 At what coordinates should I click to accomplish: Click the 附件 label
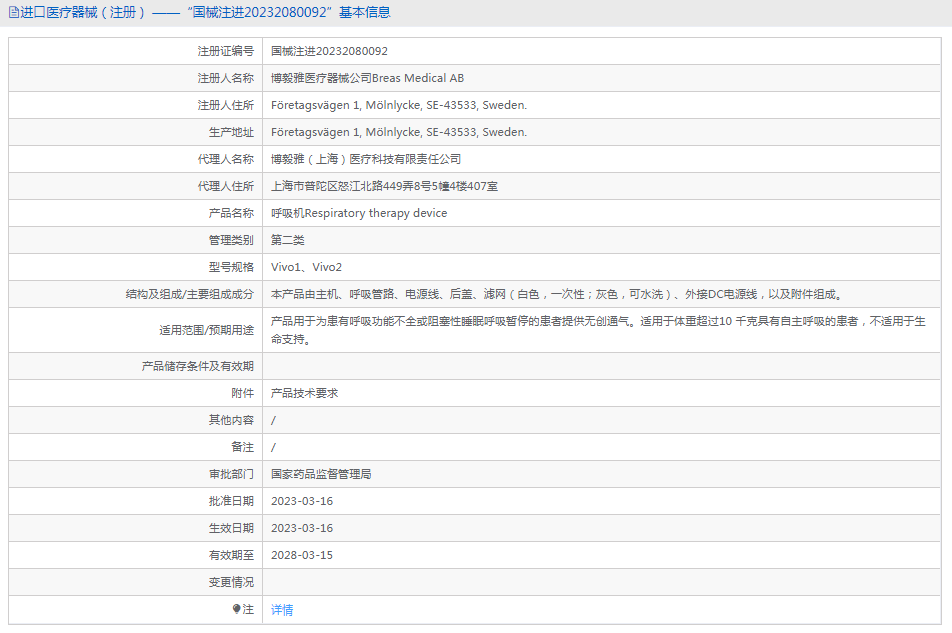coord(242,393)
